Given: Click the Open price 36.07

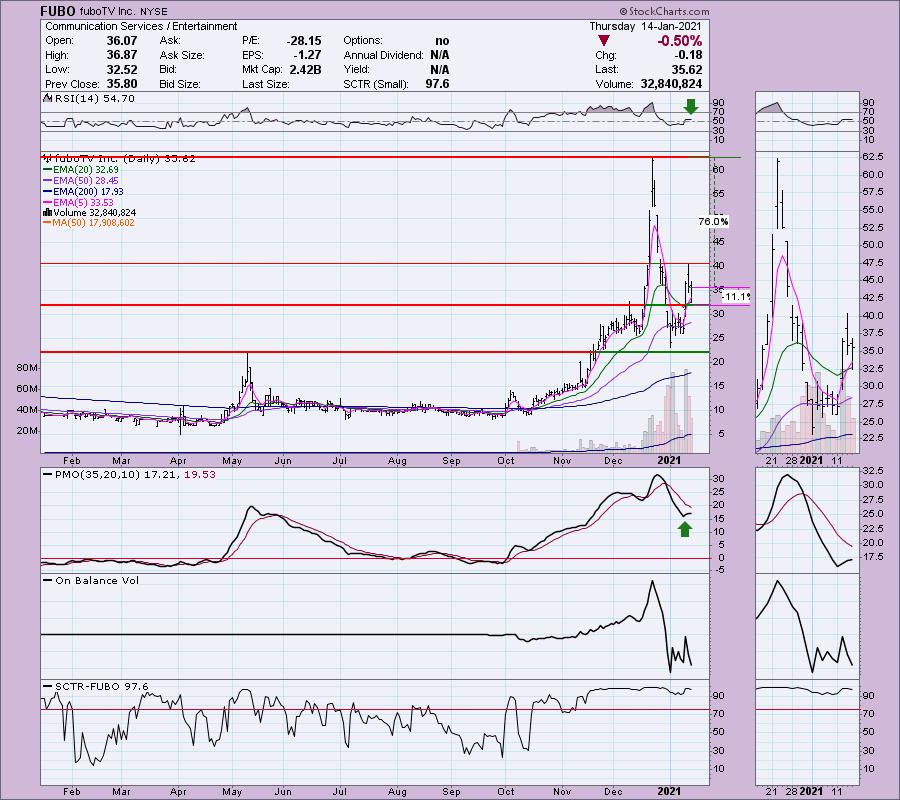Looking at the screenshot, I should (122, 41).
